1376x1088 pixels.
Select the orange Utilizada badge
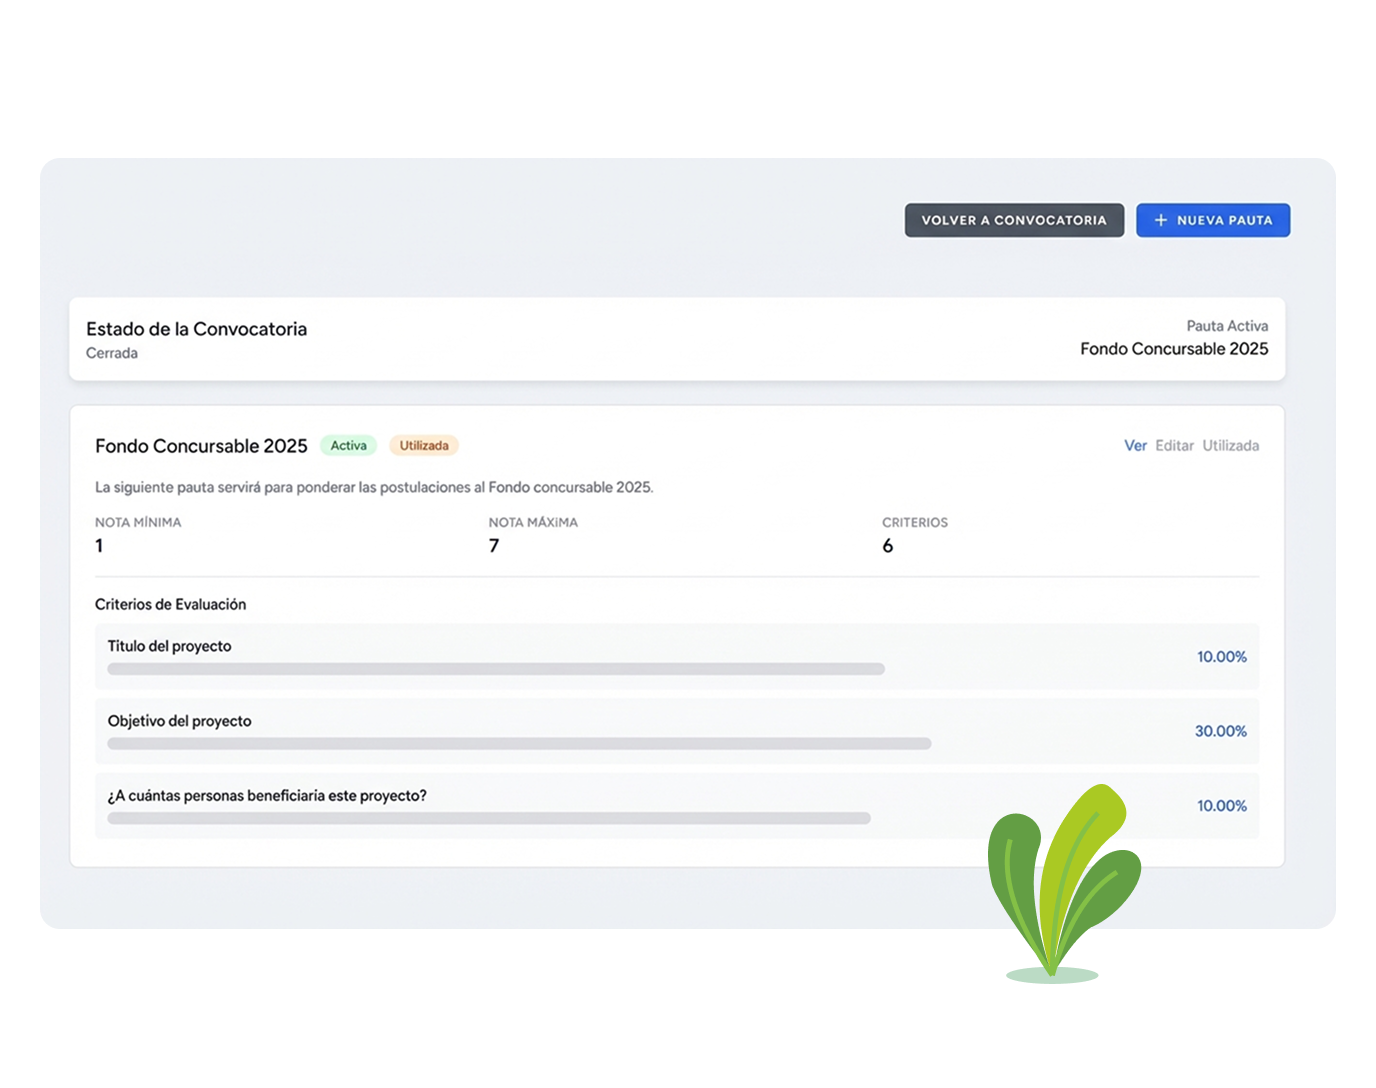point(424,446)
